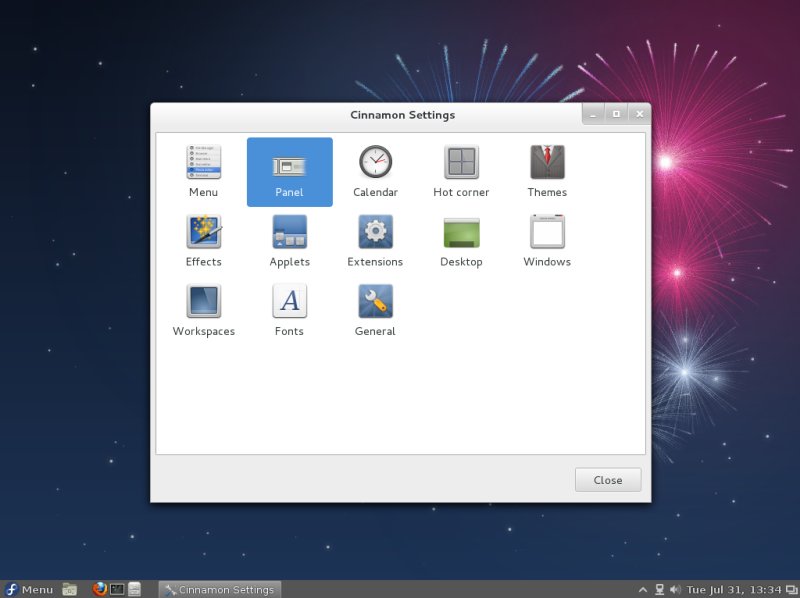Open Calendar settings

376,172
